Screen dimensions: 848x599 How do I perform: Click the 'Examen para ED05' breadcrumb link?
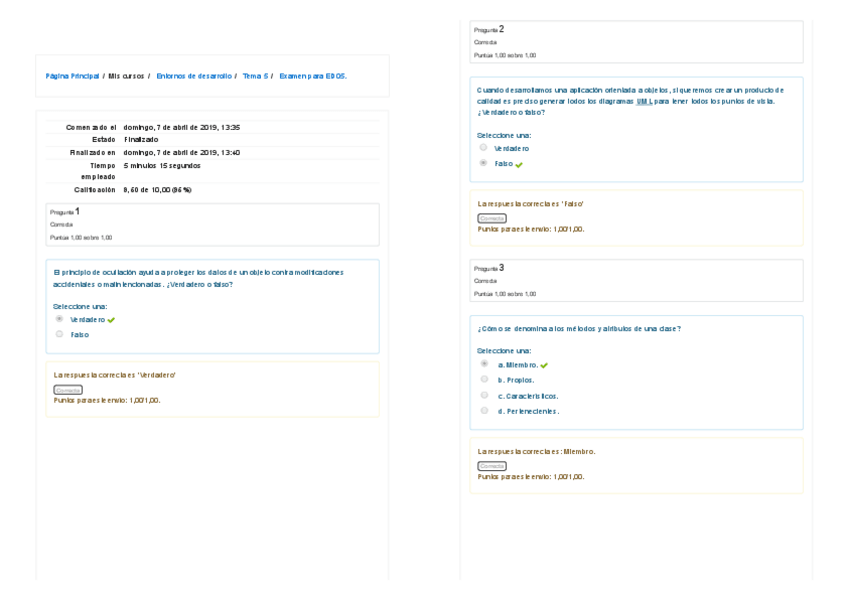pyautogui.click(x=312, y=76)
